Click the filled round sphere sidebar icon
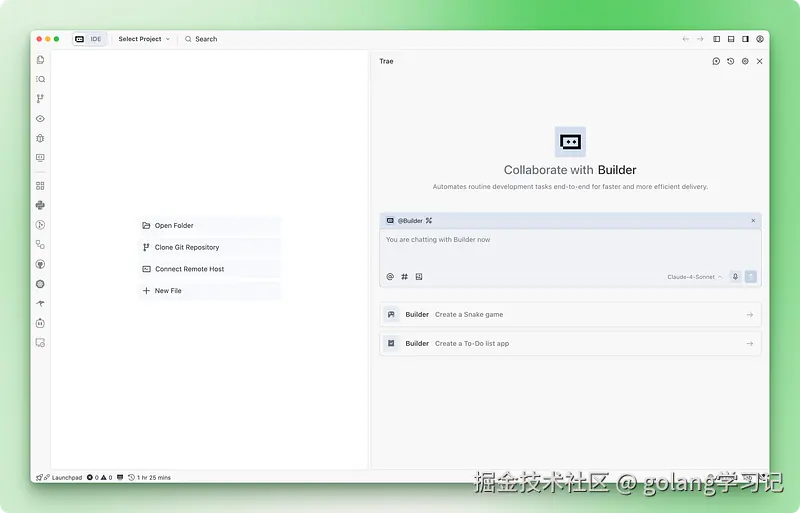Screen dimensions: 800x513 click(40, 284)
